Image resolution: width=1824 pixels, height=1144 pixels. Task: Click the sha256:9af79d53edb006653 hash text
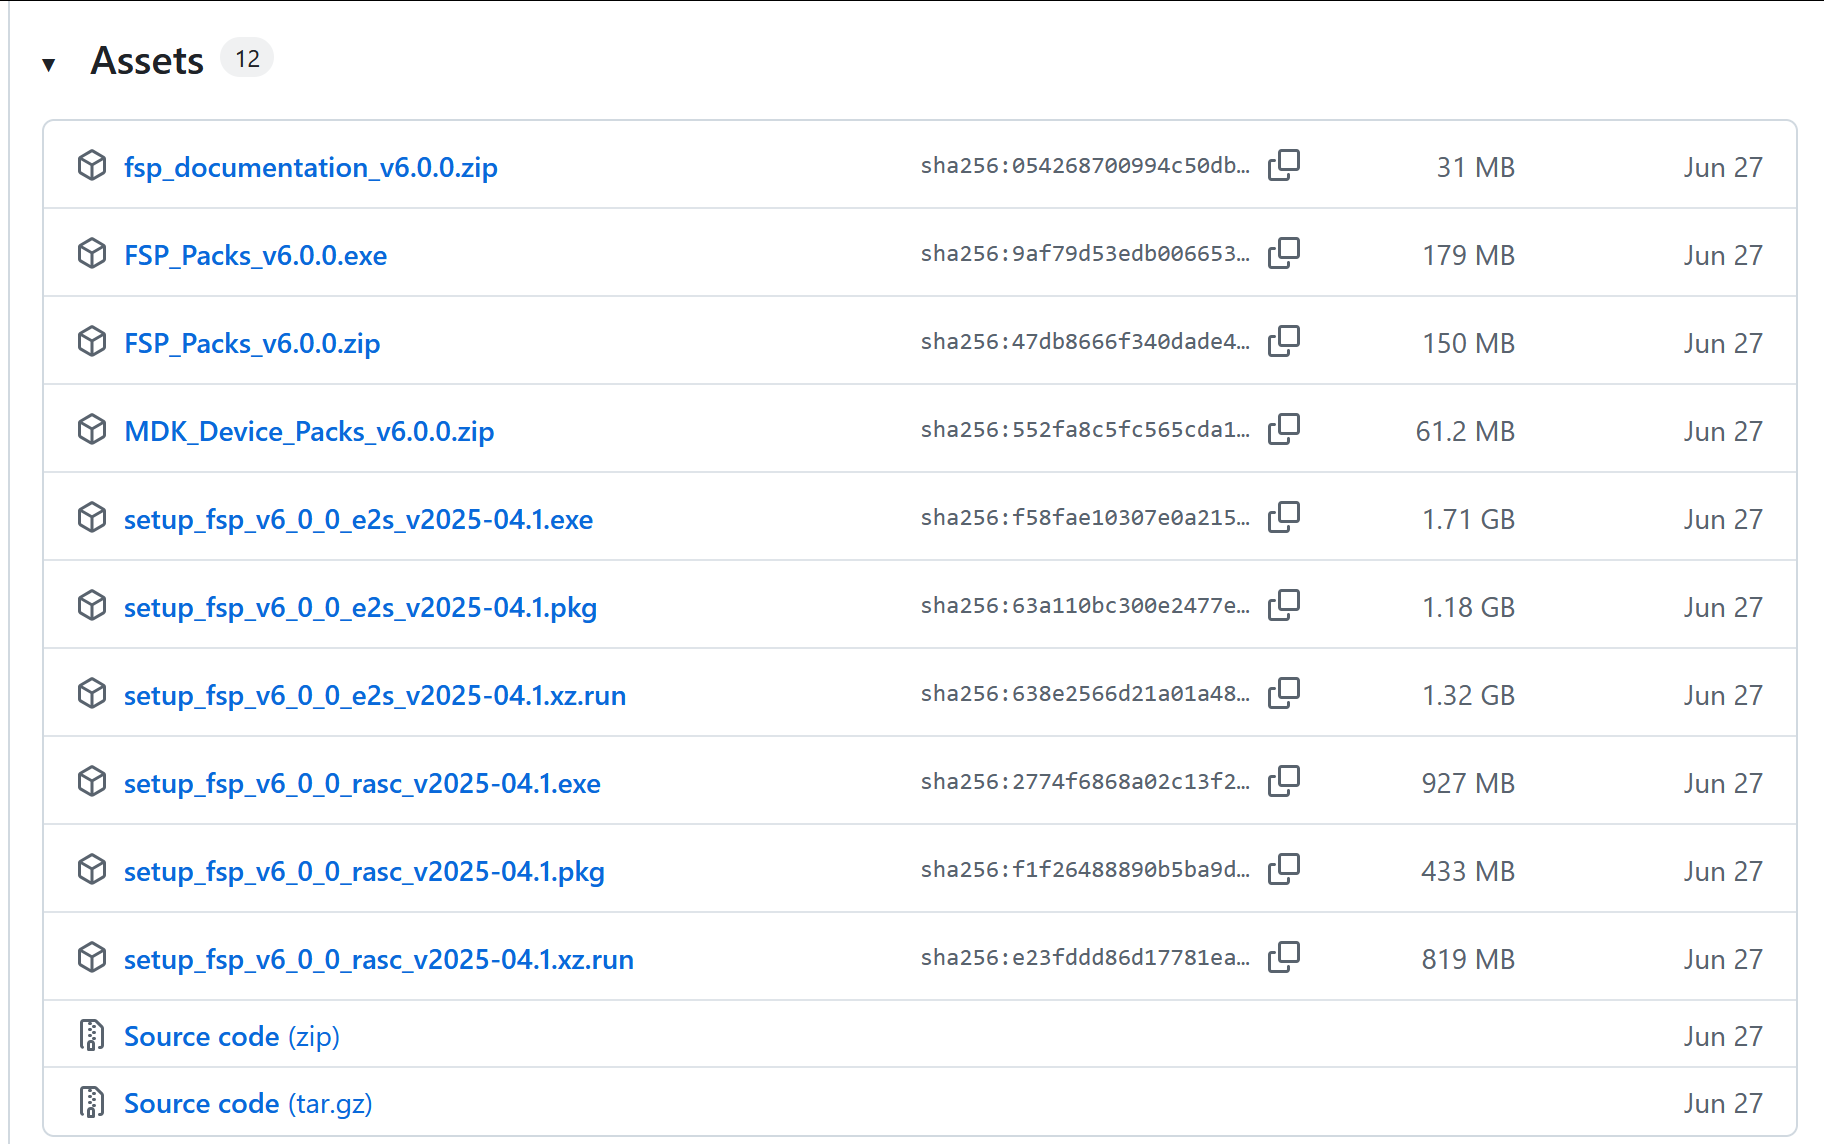click(x=1085, y=253)
